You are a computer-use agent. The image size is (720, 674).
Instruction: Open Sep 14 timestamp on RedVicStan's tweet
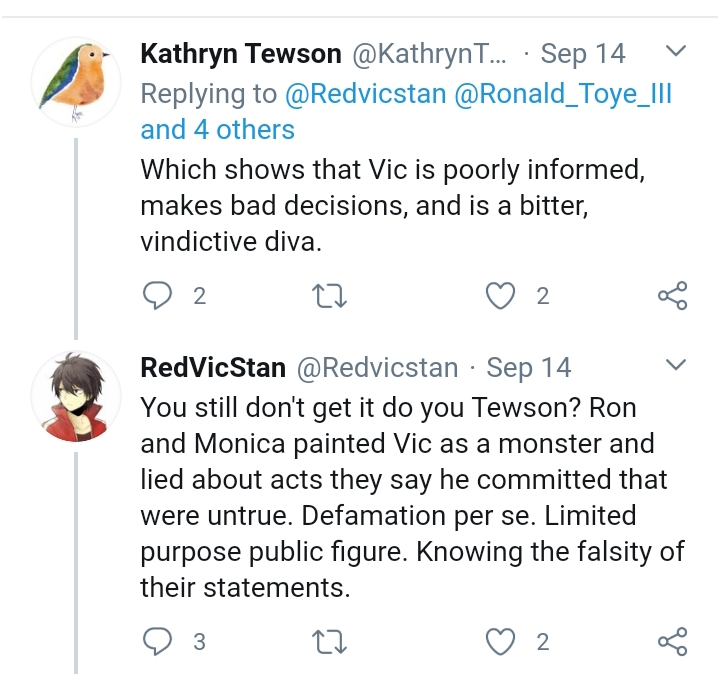(529, 368)
